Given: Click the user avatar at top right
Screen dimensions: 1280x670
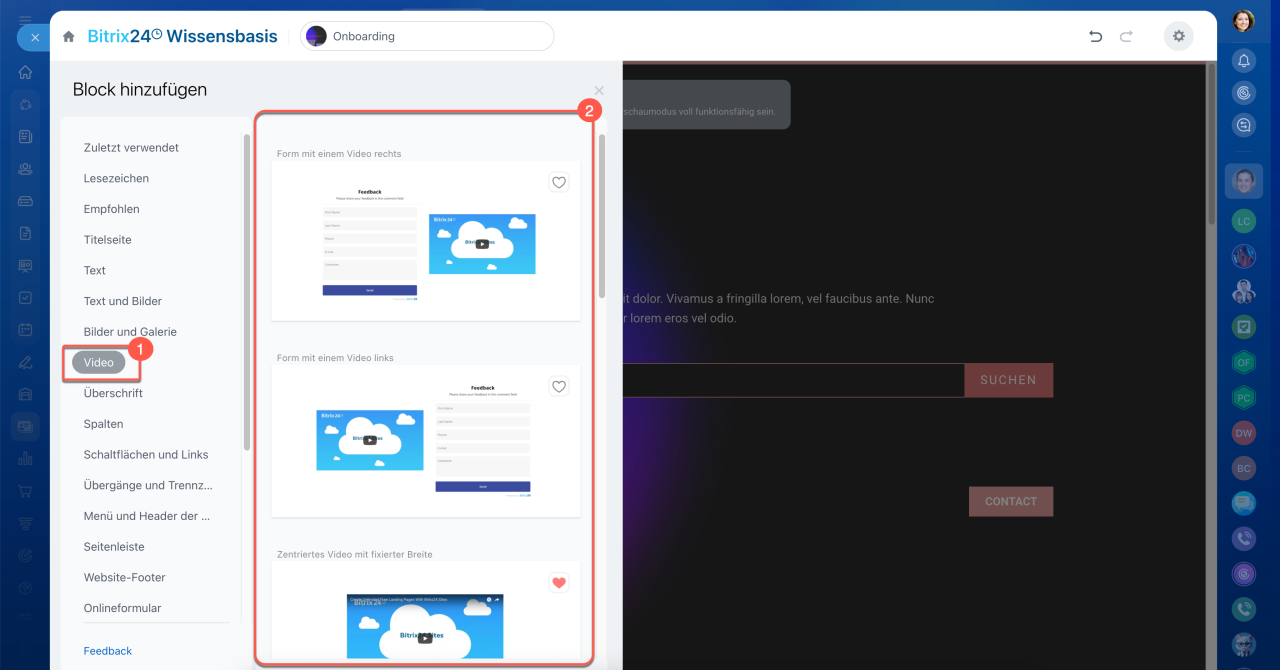Looking at the screenshot, I should [1243, 21].
